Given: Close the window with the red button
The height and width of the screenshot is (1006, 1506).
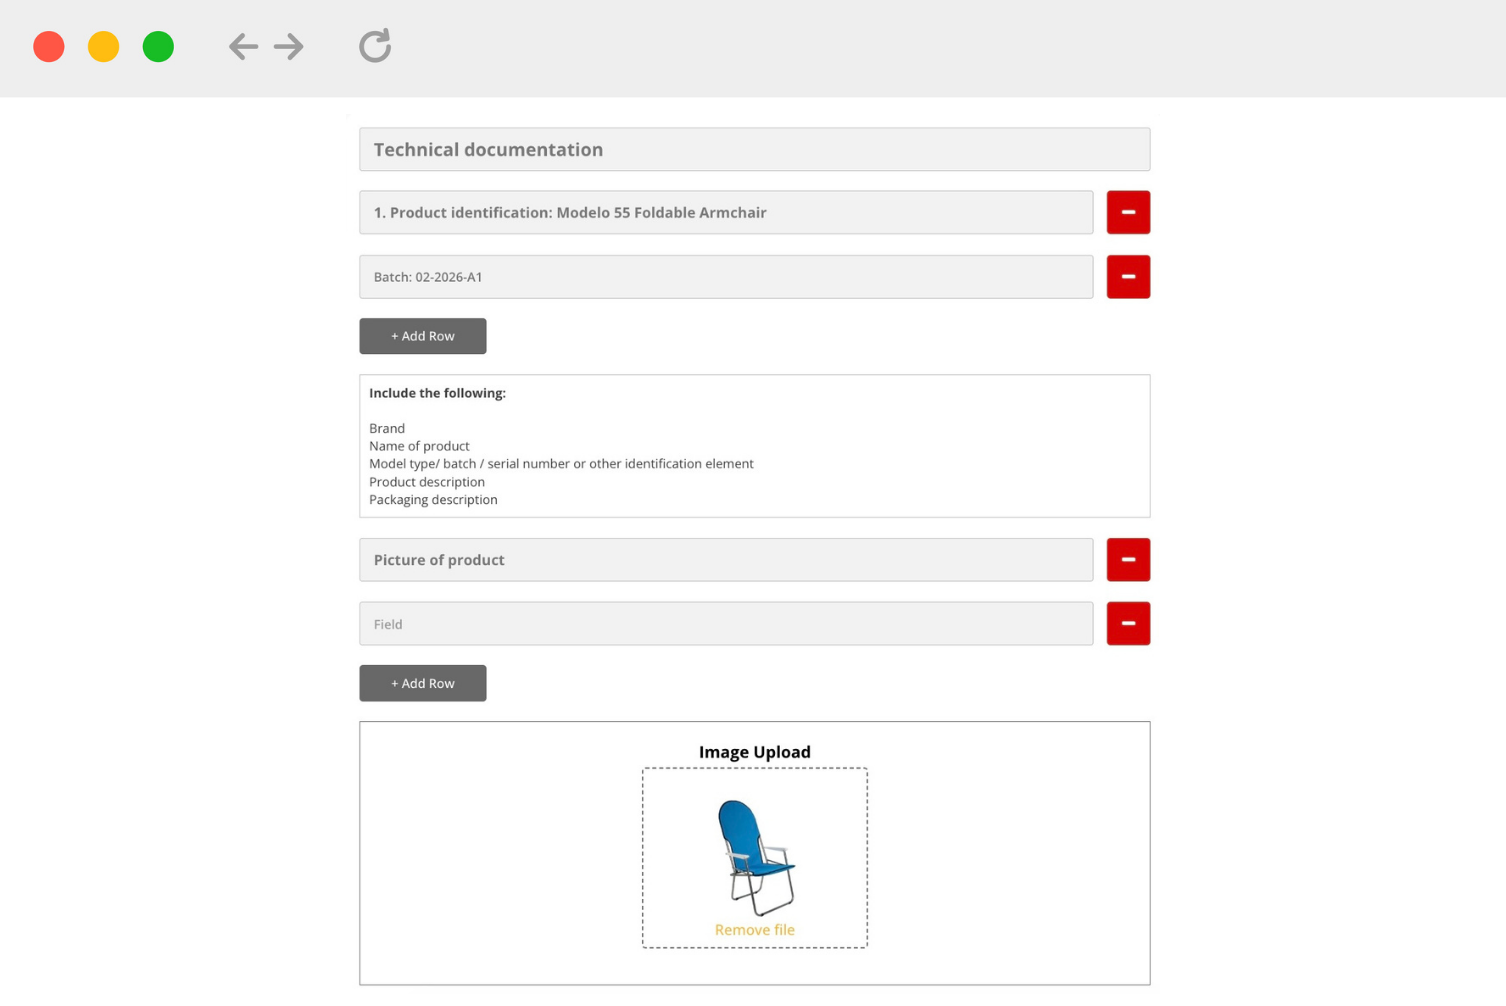Looking at the screenshot, I should click(49, 47).
